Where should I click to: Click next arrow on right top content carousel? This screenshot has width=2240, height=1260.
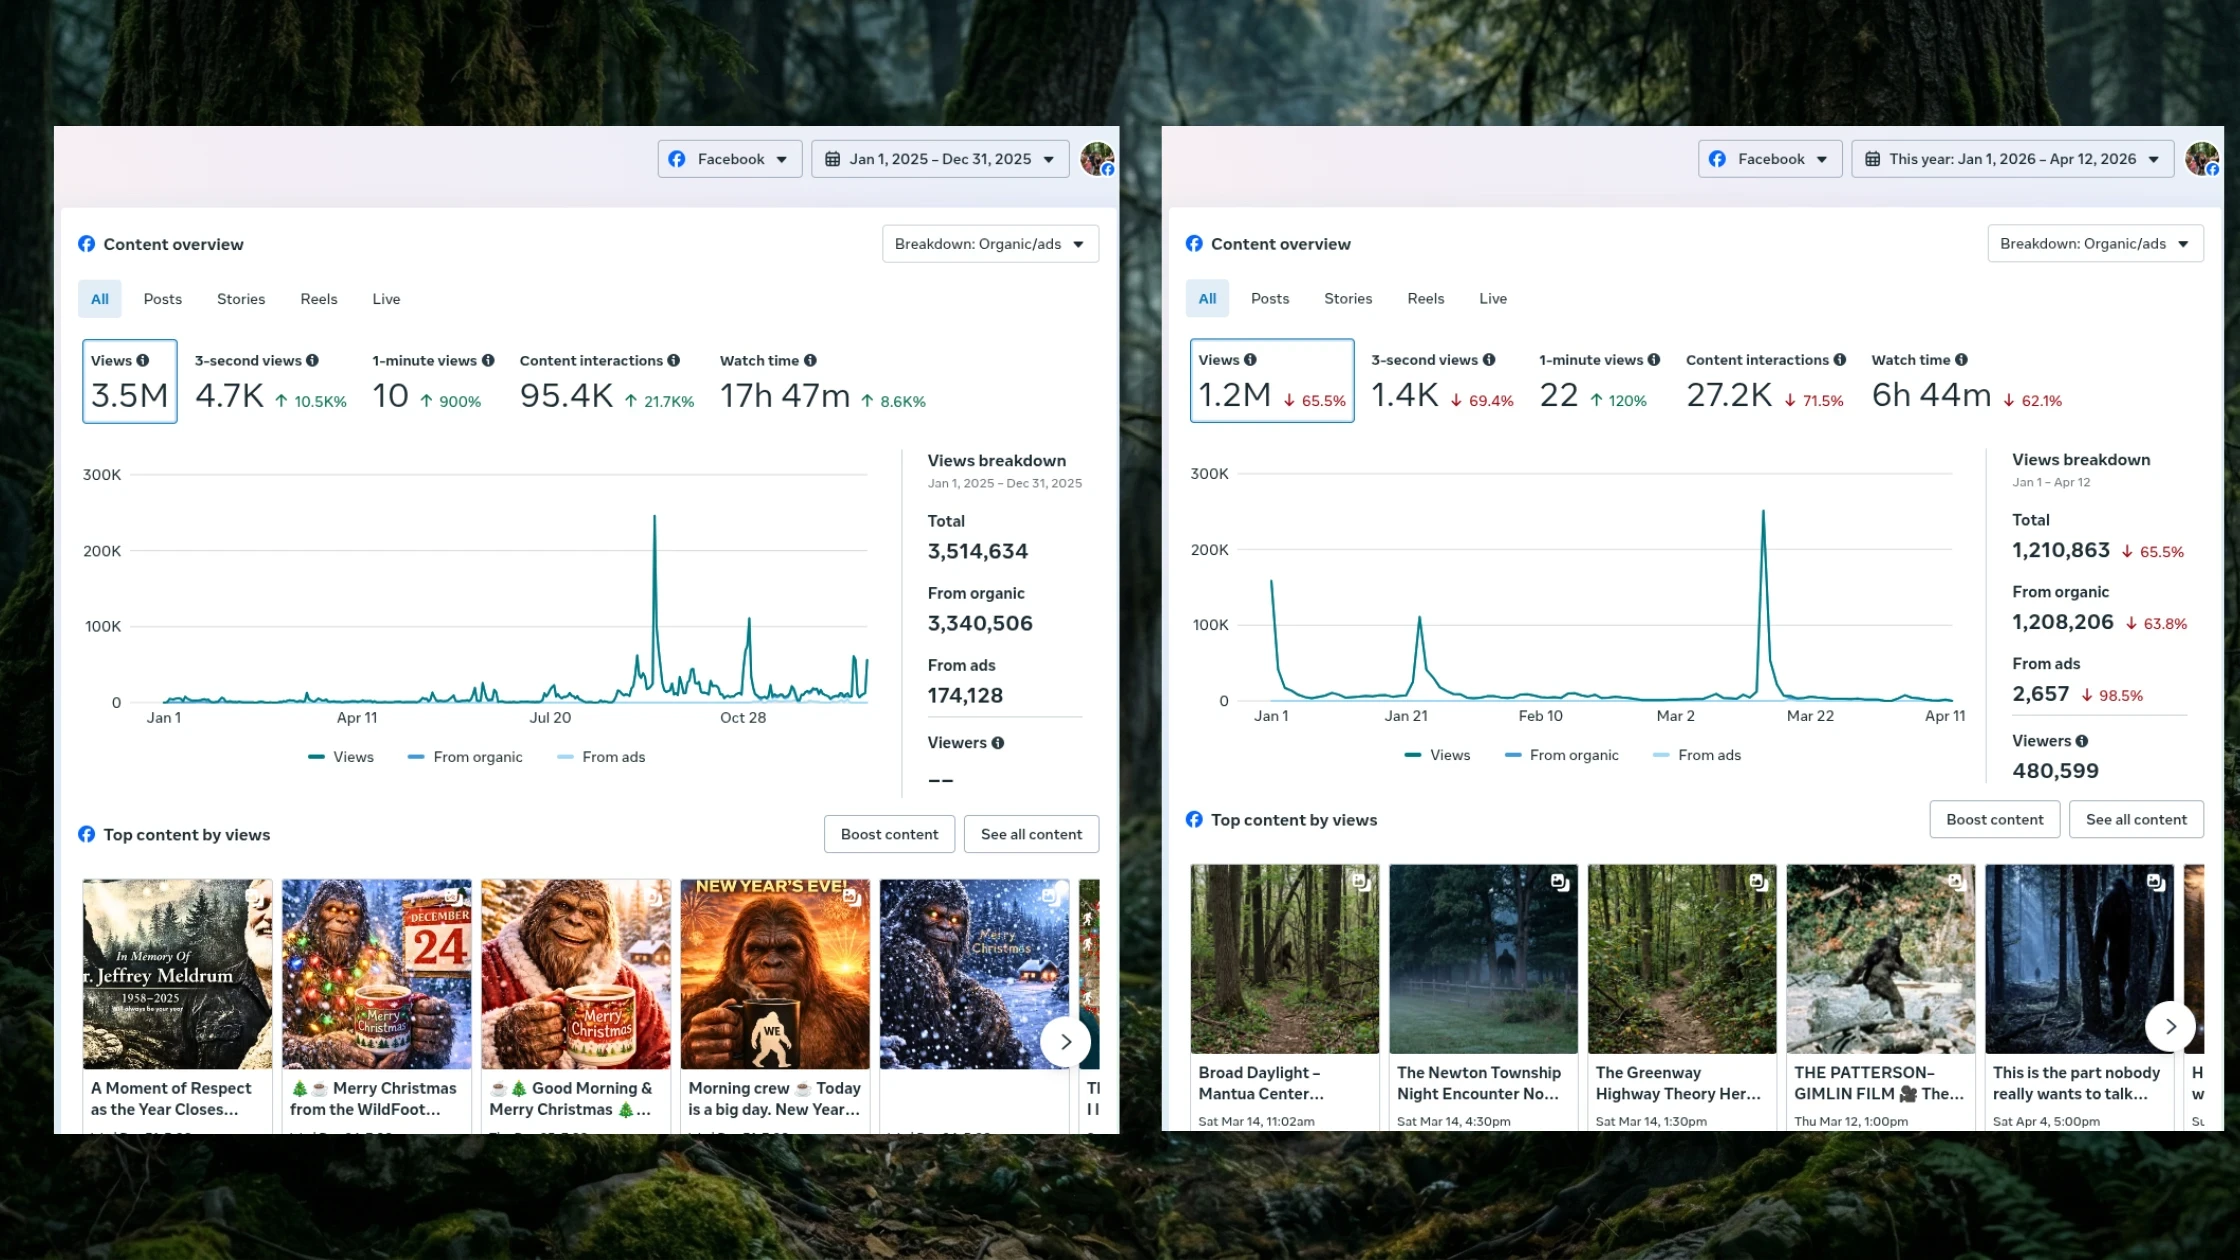(x=2170, y=1026)
